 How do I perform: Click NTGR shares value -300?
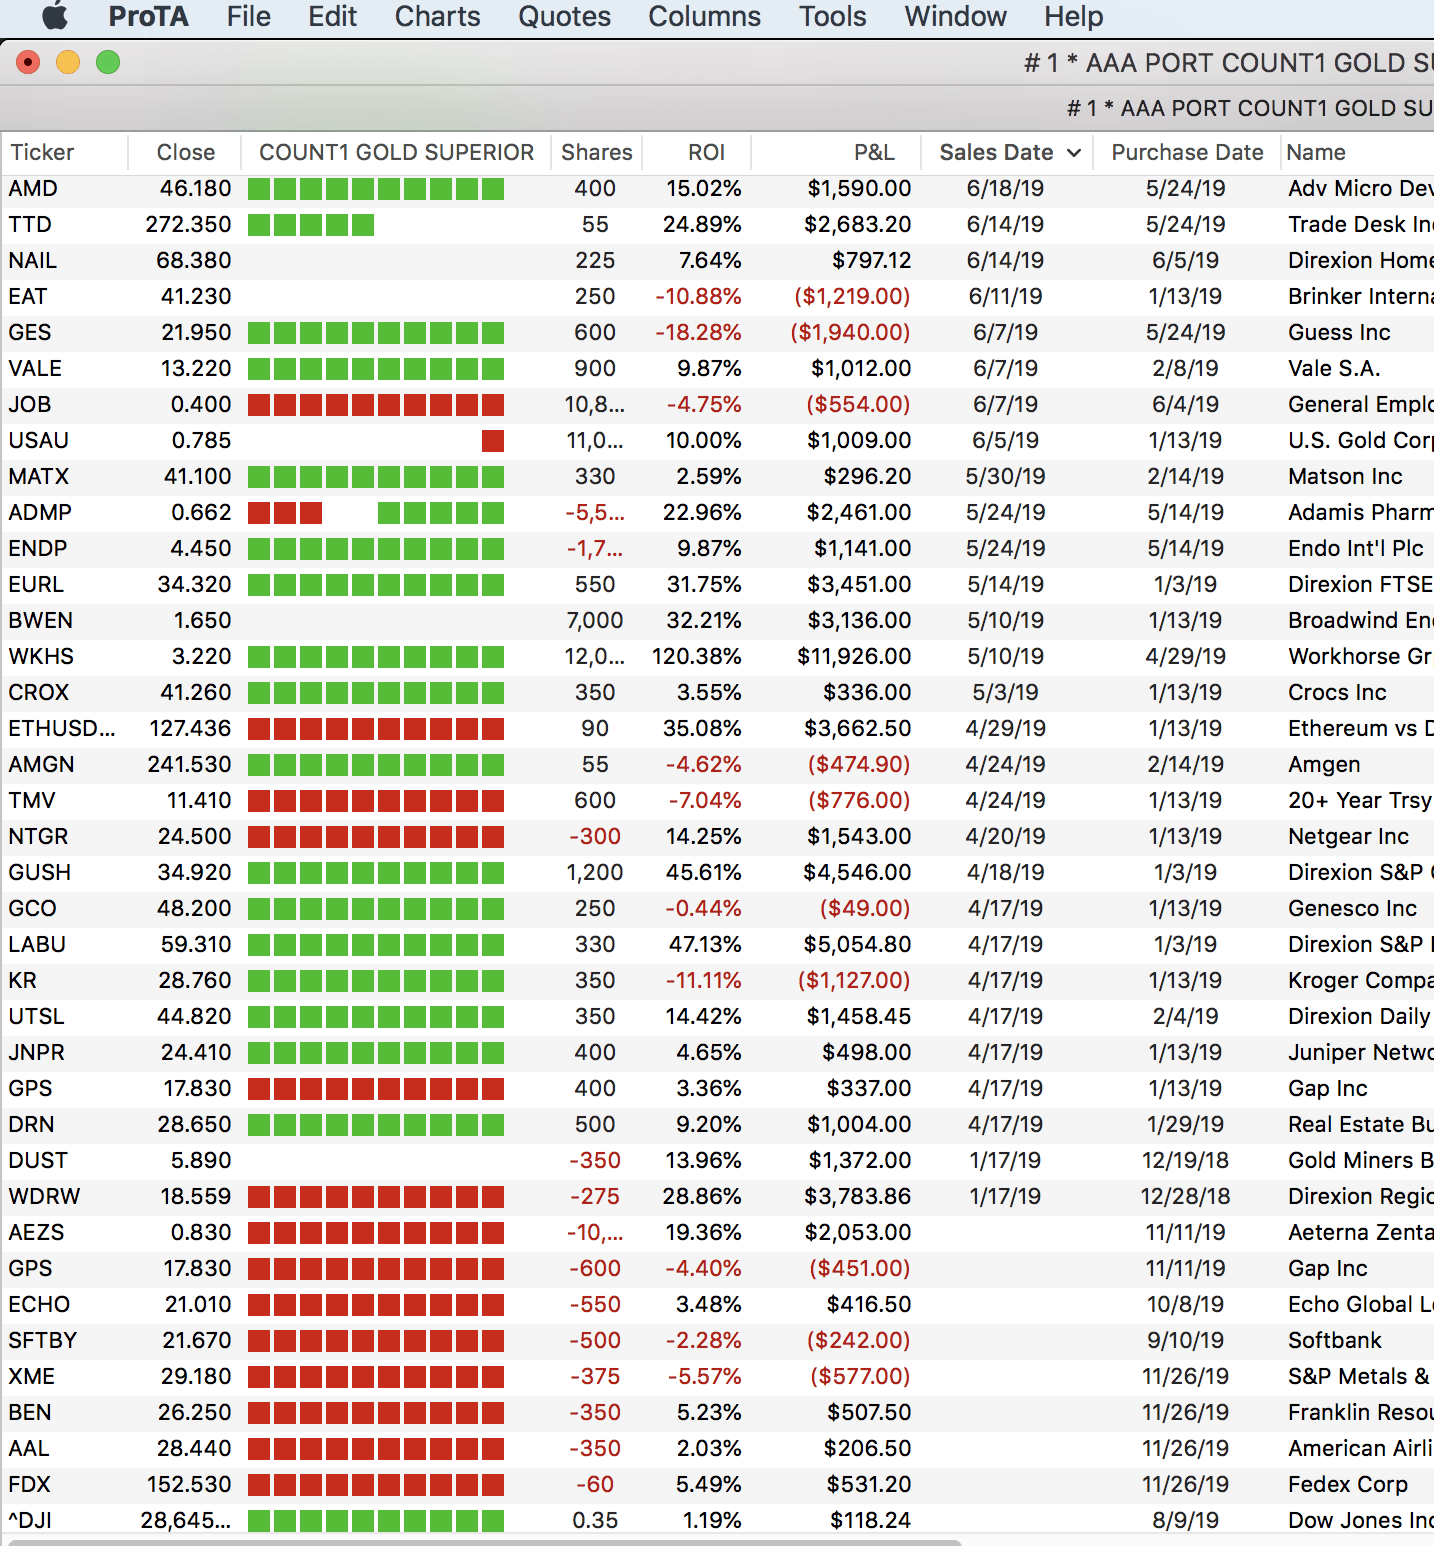(595, 836)
